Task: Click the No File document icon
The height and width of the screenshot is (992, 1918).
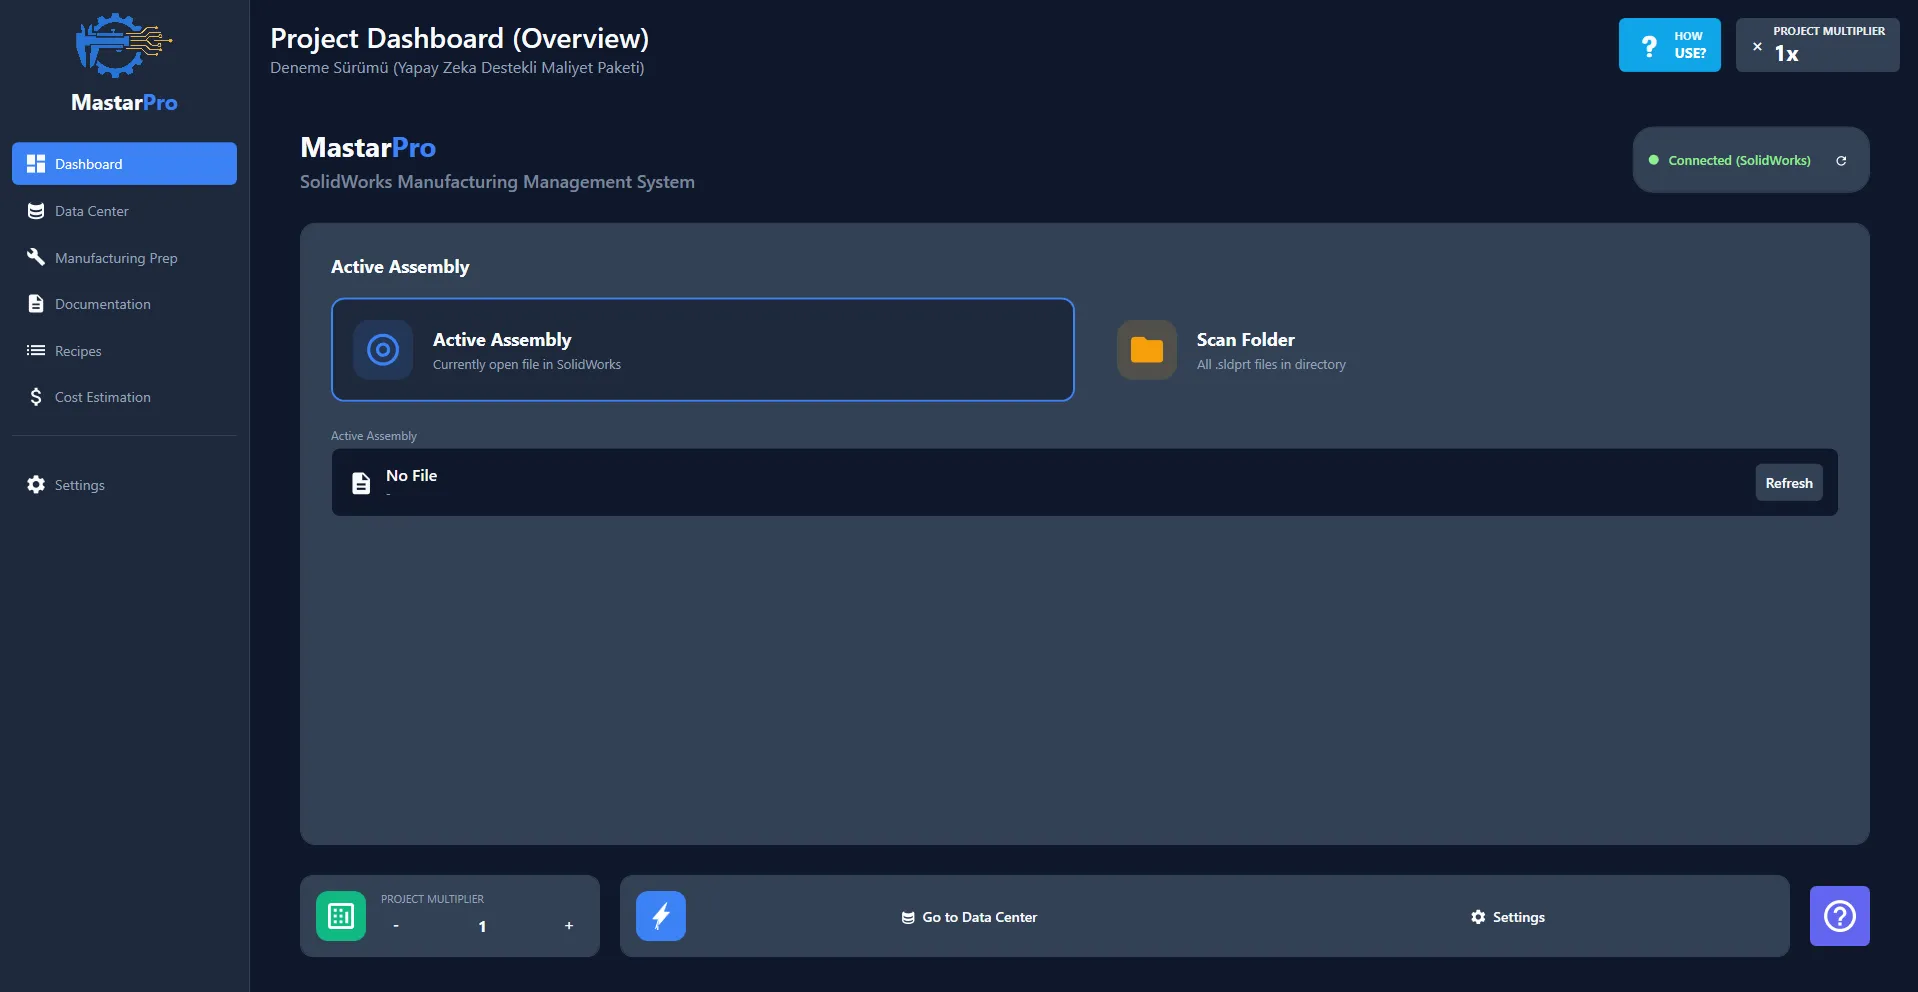Action: [x=361, y=483]
